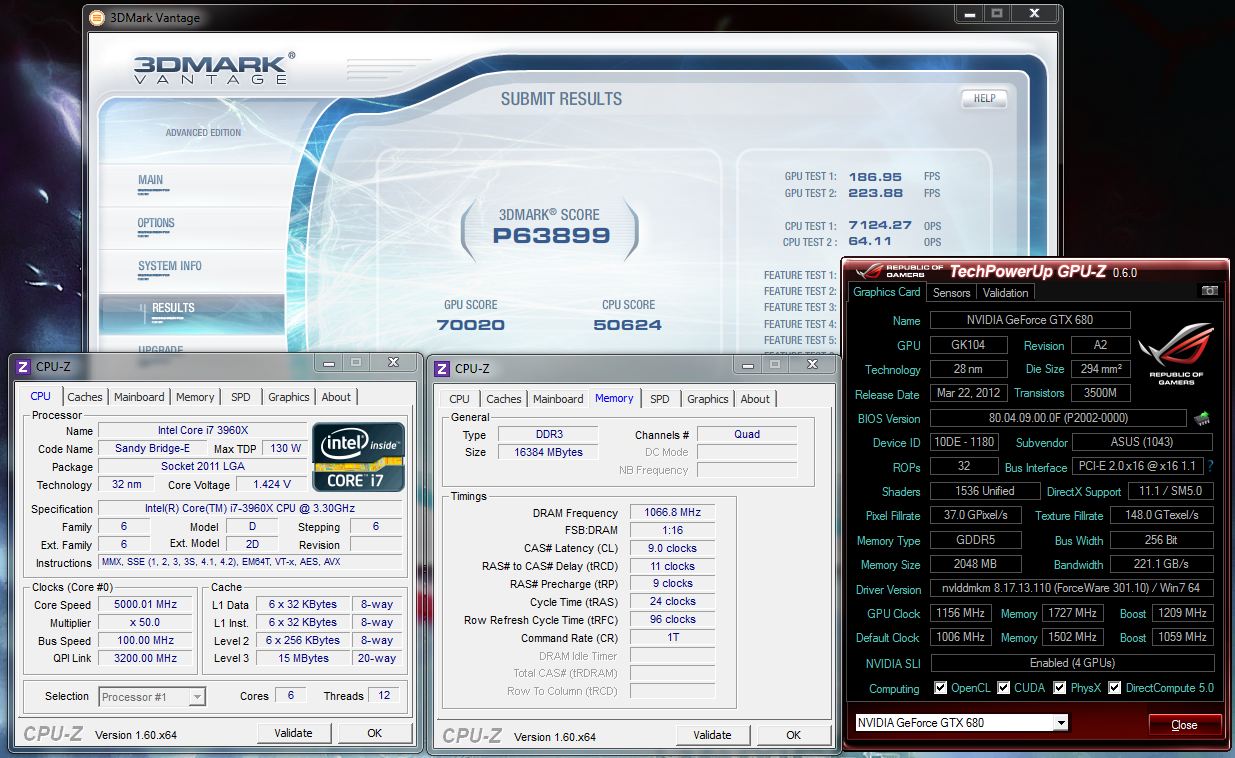Viewport: 1235px width, 758px height.
Task: Click the 3DMark Vantage title bar icon
Action: (95, 17)
